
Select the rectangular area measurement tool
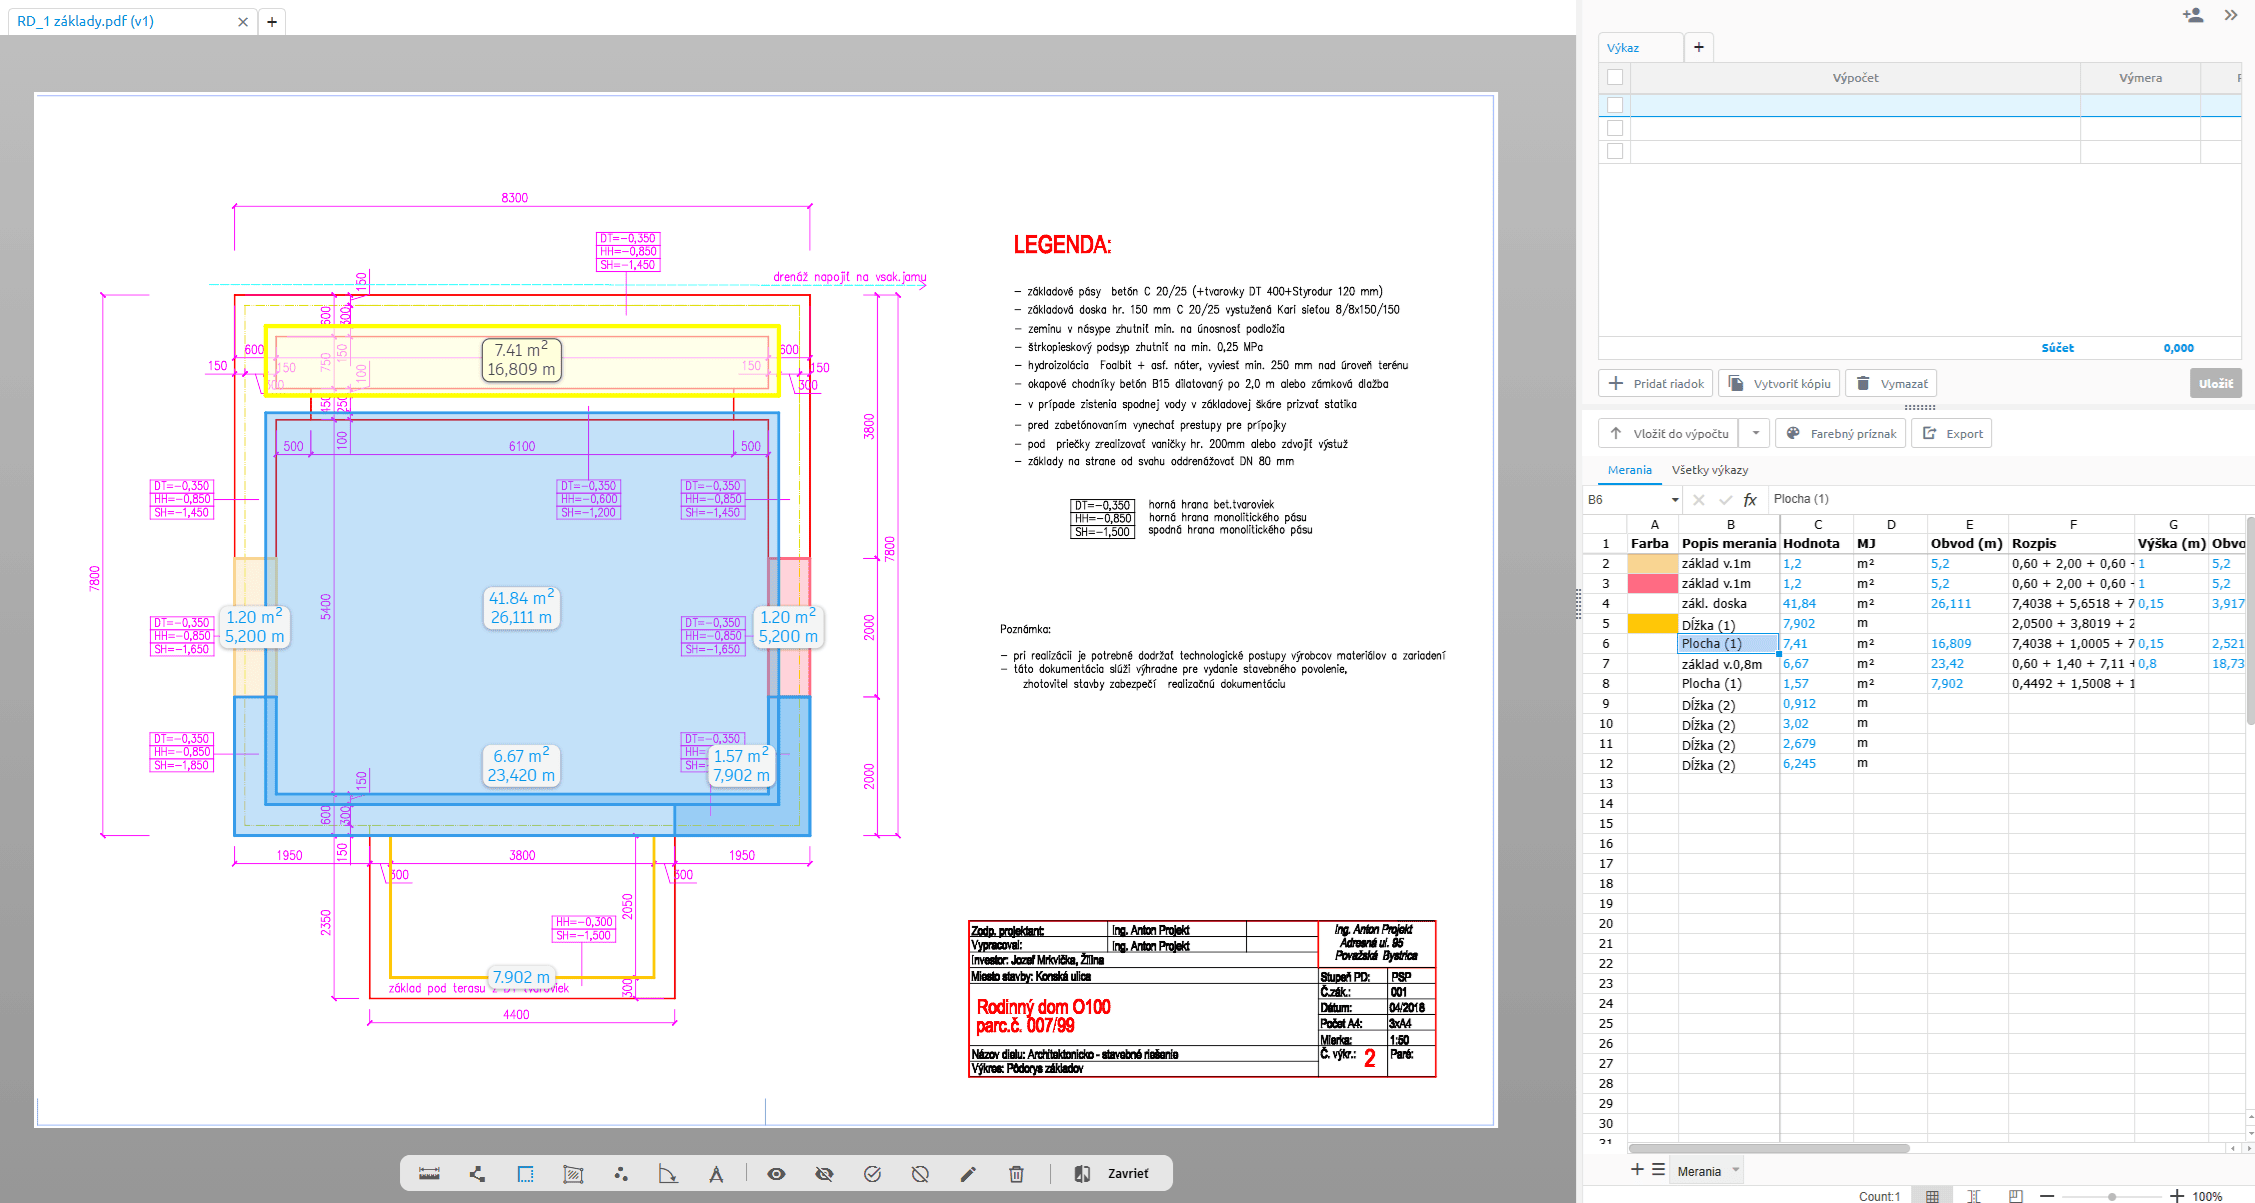pos(525,1174)
